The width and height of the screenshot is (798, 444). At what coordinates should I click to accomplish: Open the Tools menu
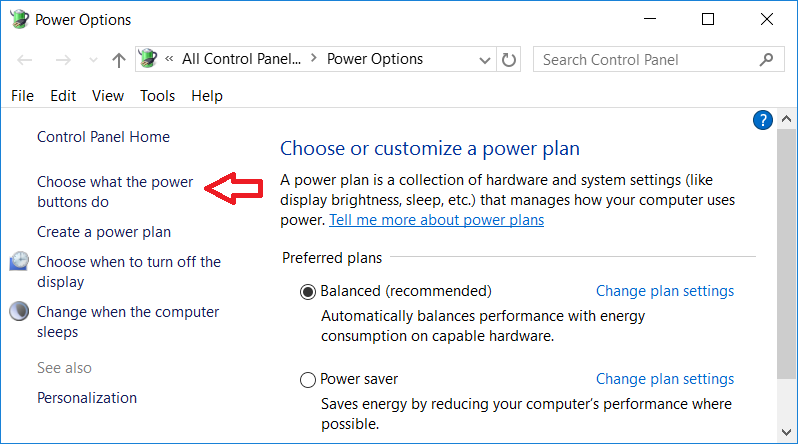coord(157,96)
